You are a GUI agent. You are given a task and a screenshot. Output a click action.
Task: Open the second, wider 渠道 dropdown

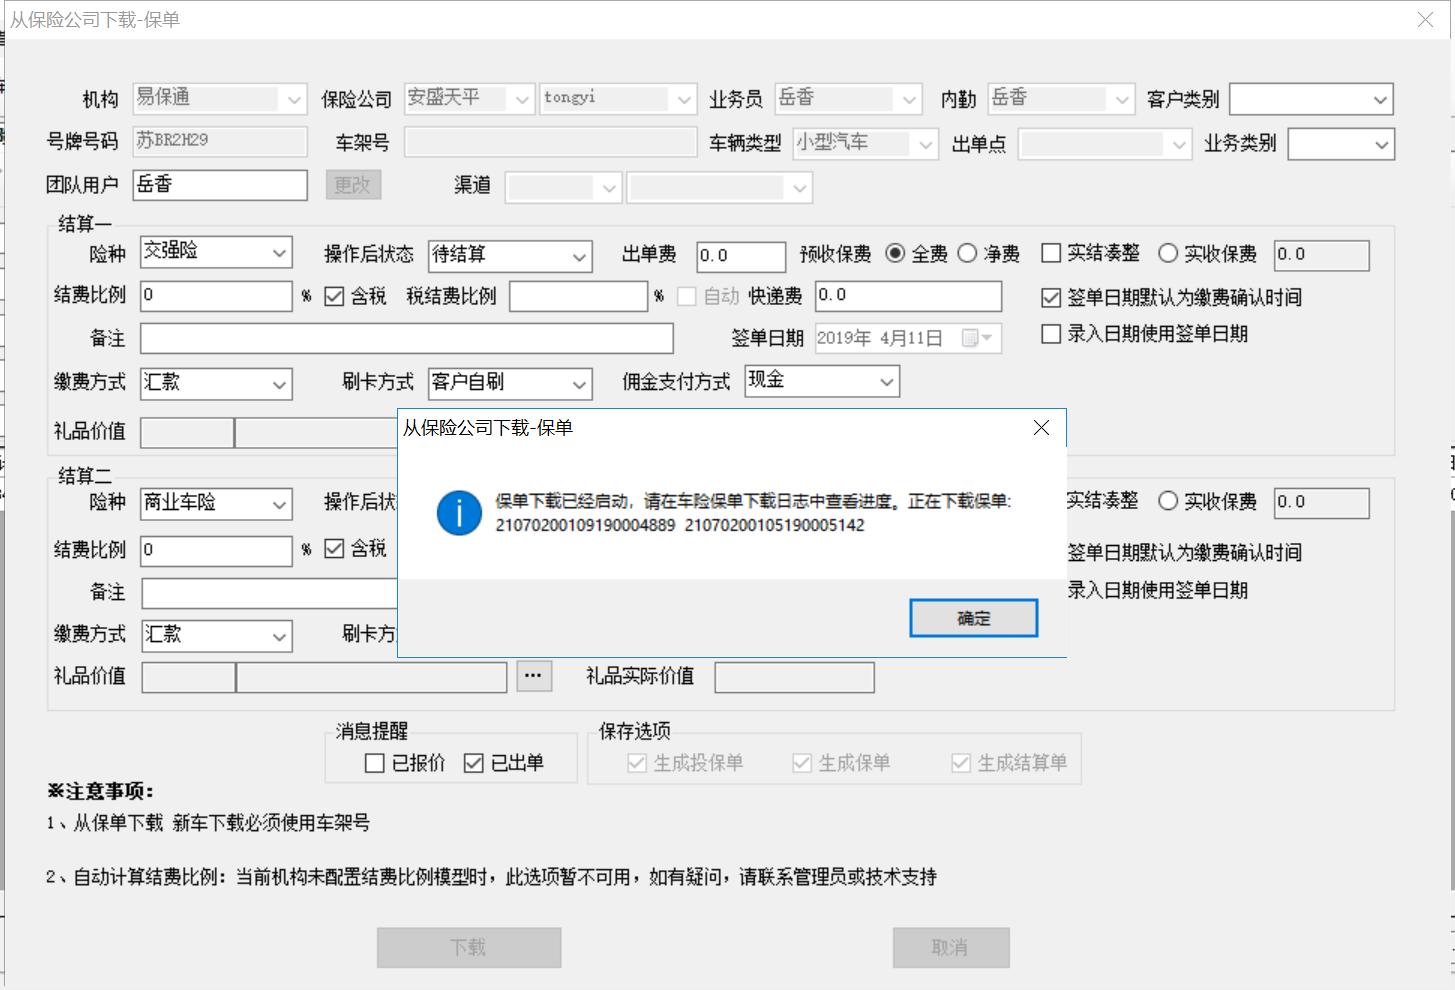coord(719,187)
